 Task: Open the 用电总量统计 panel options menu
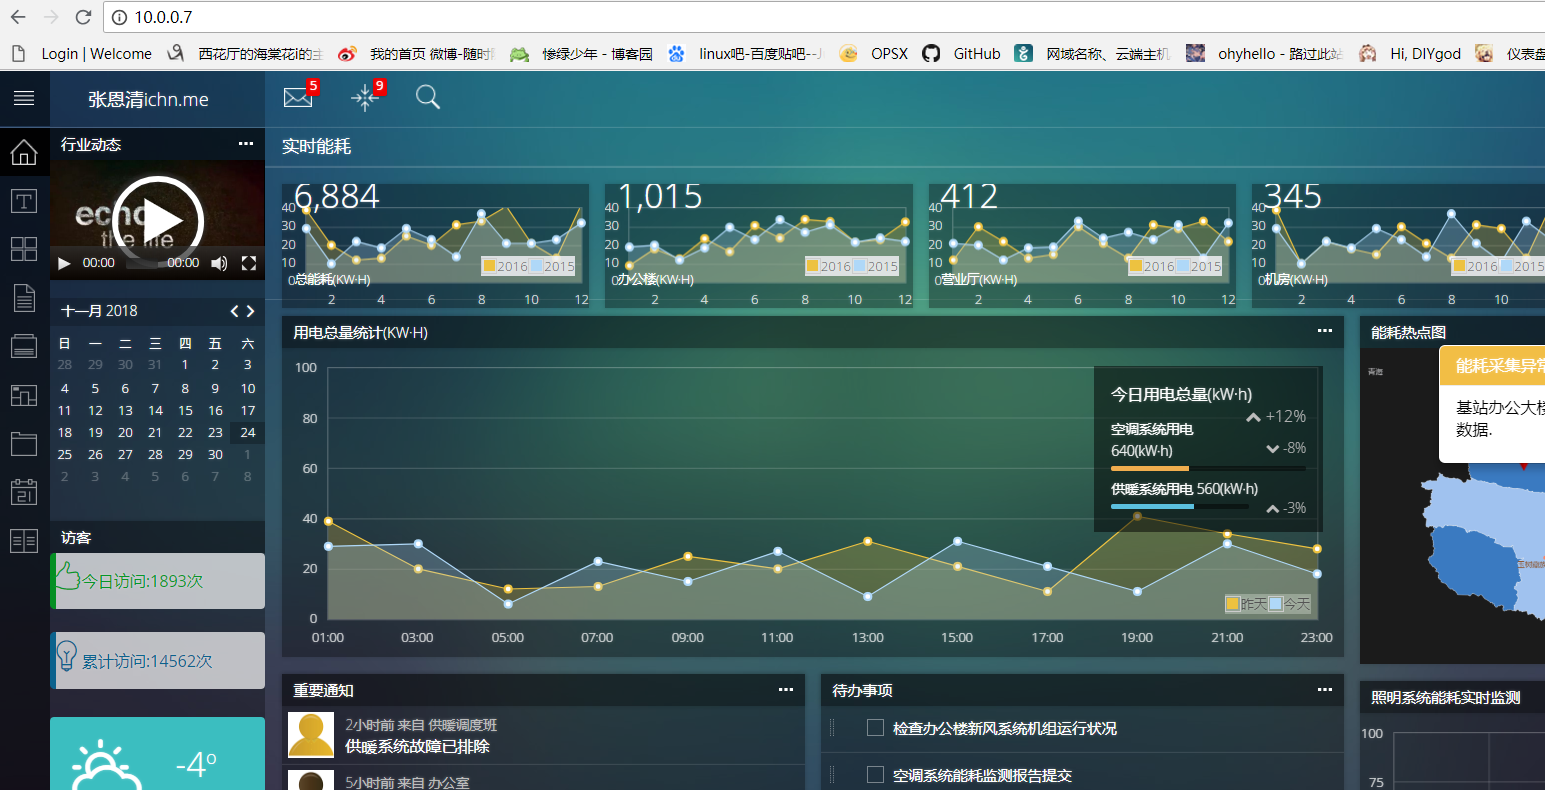pyautogui.click(x=1324, y=330)
